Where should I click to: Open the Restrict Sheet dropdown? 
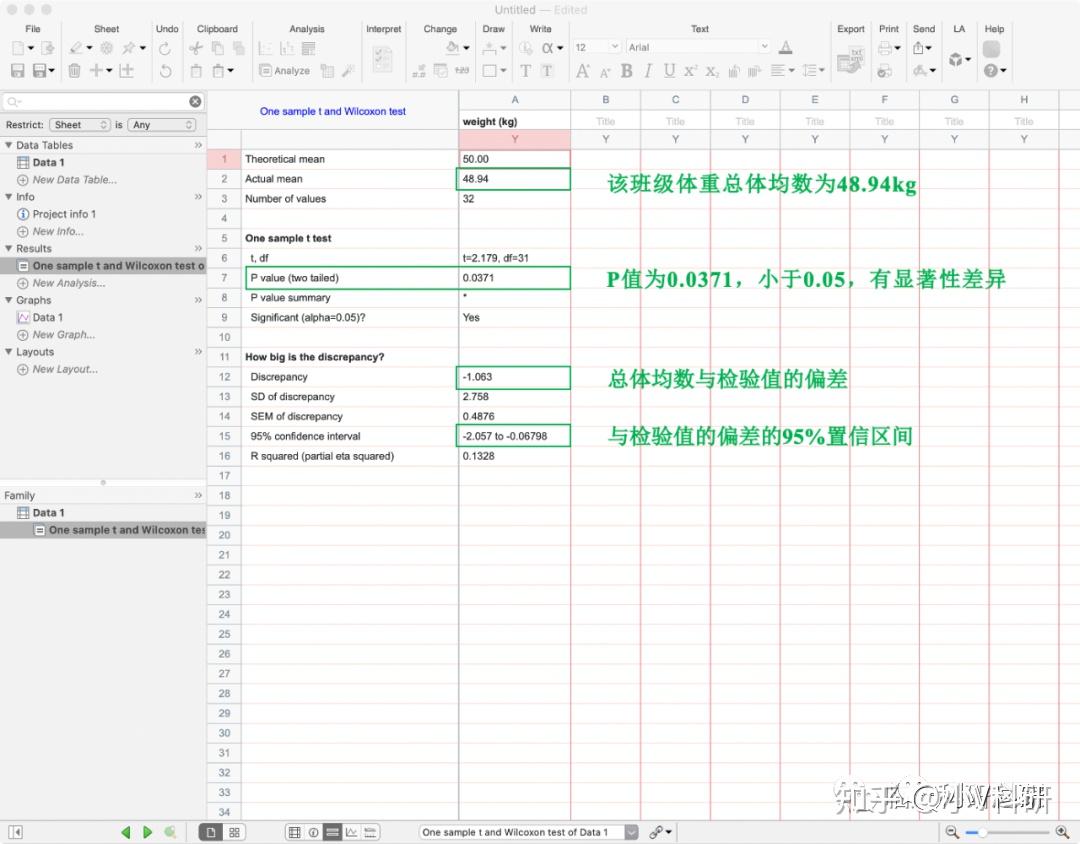[x=79, y=125]
